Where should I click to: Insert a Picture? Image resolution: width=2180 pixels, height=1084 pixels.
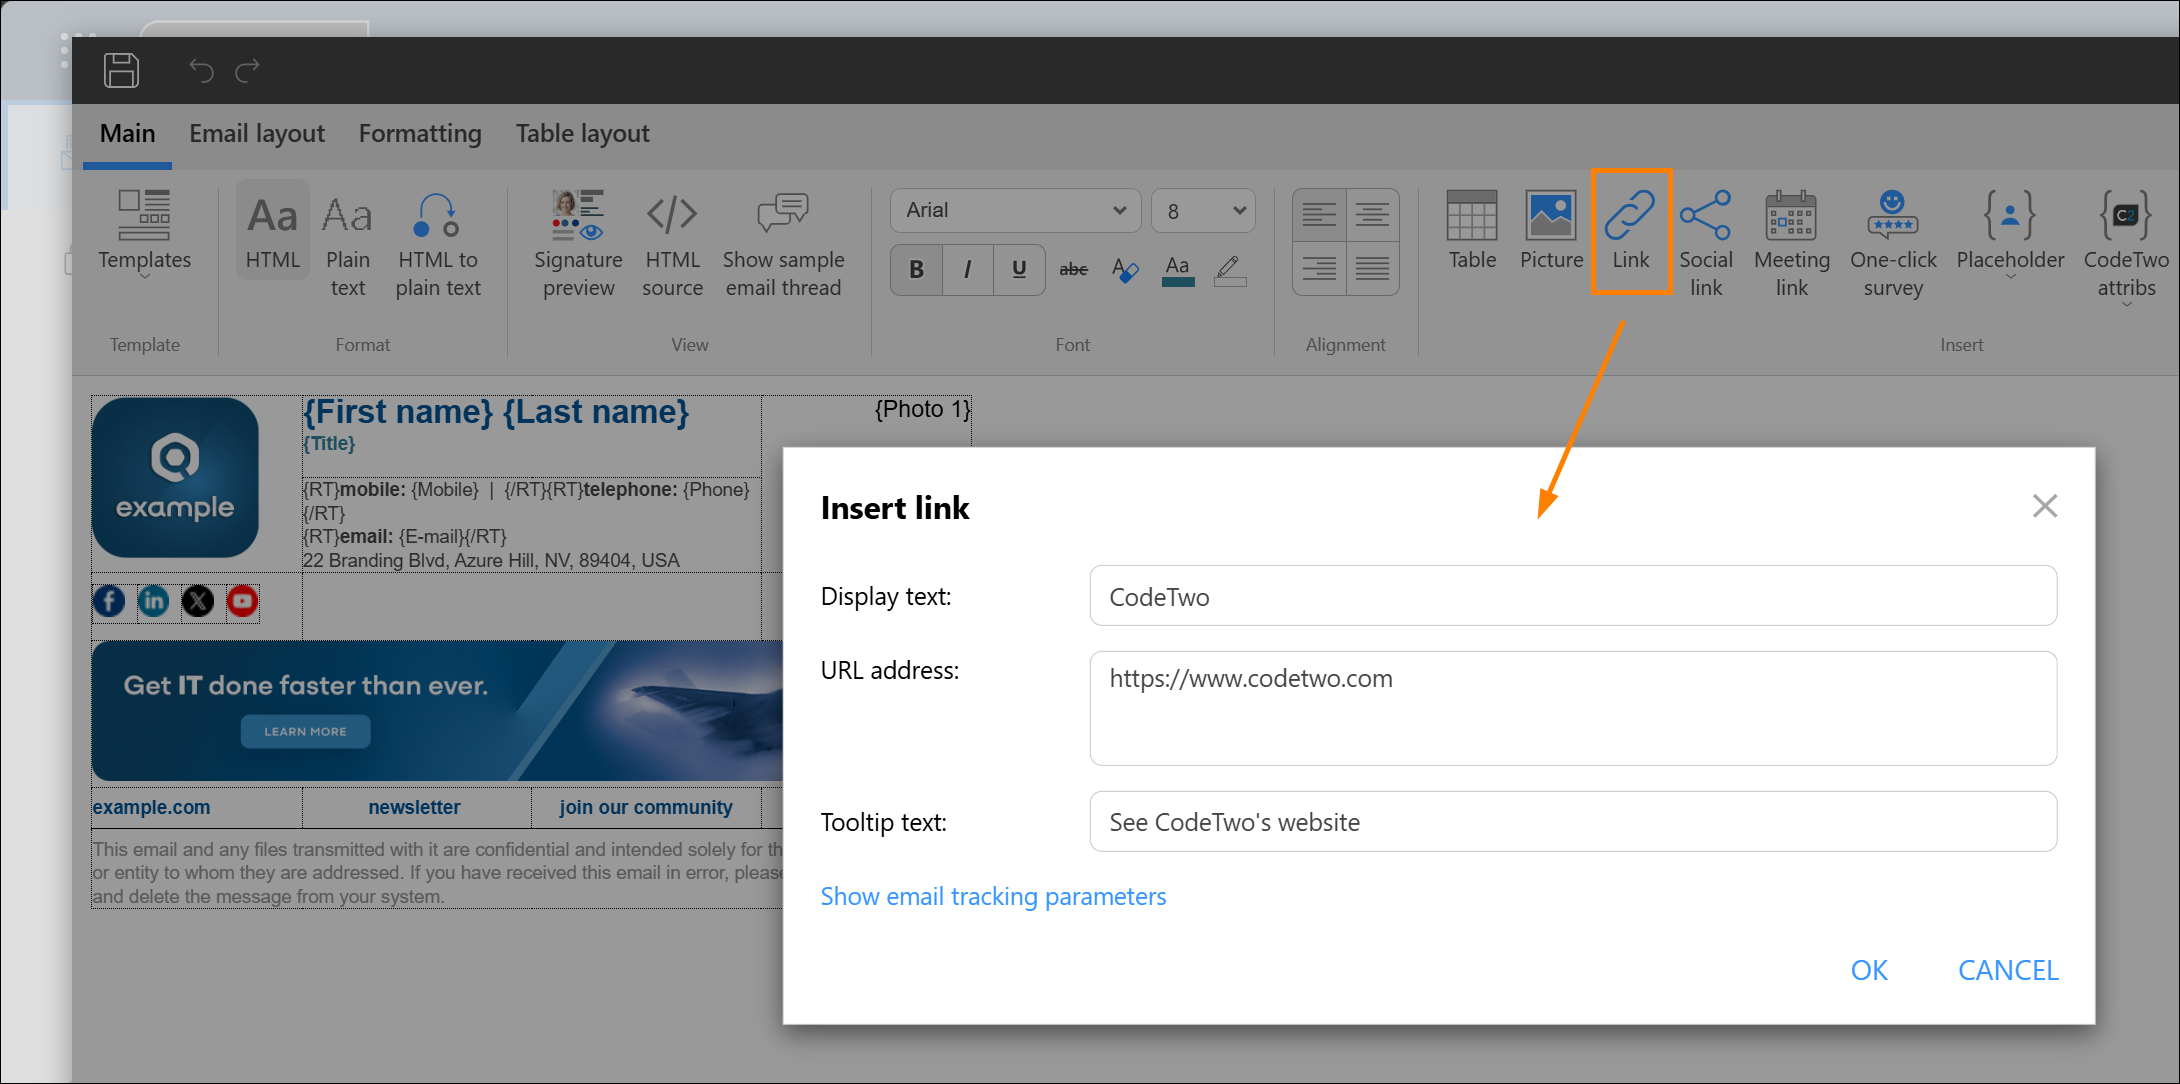click(1551, 231)
